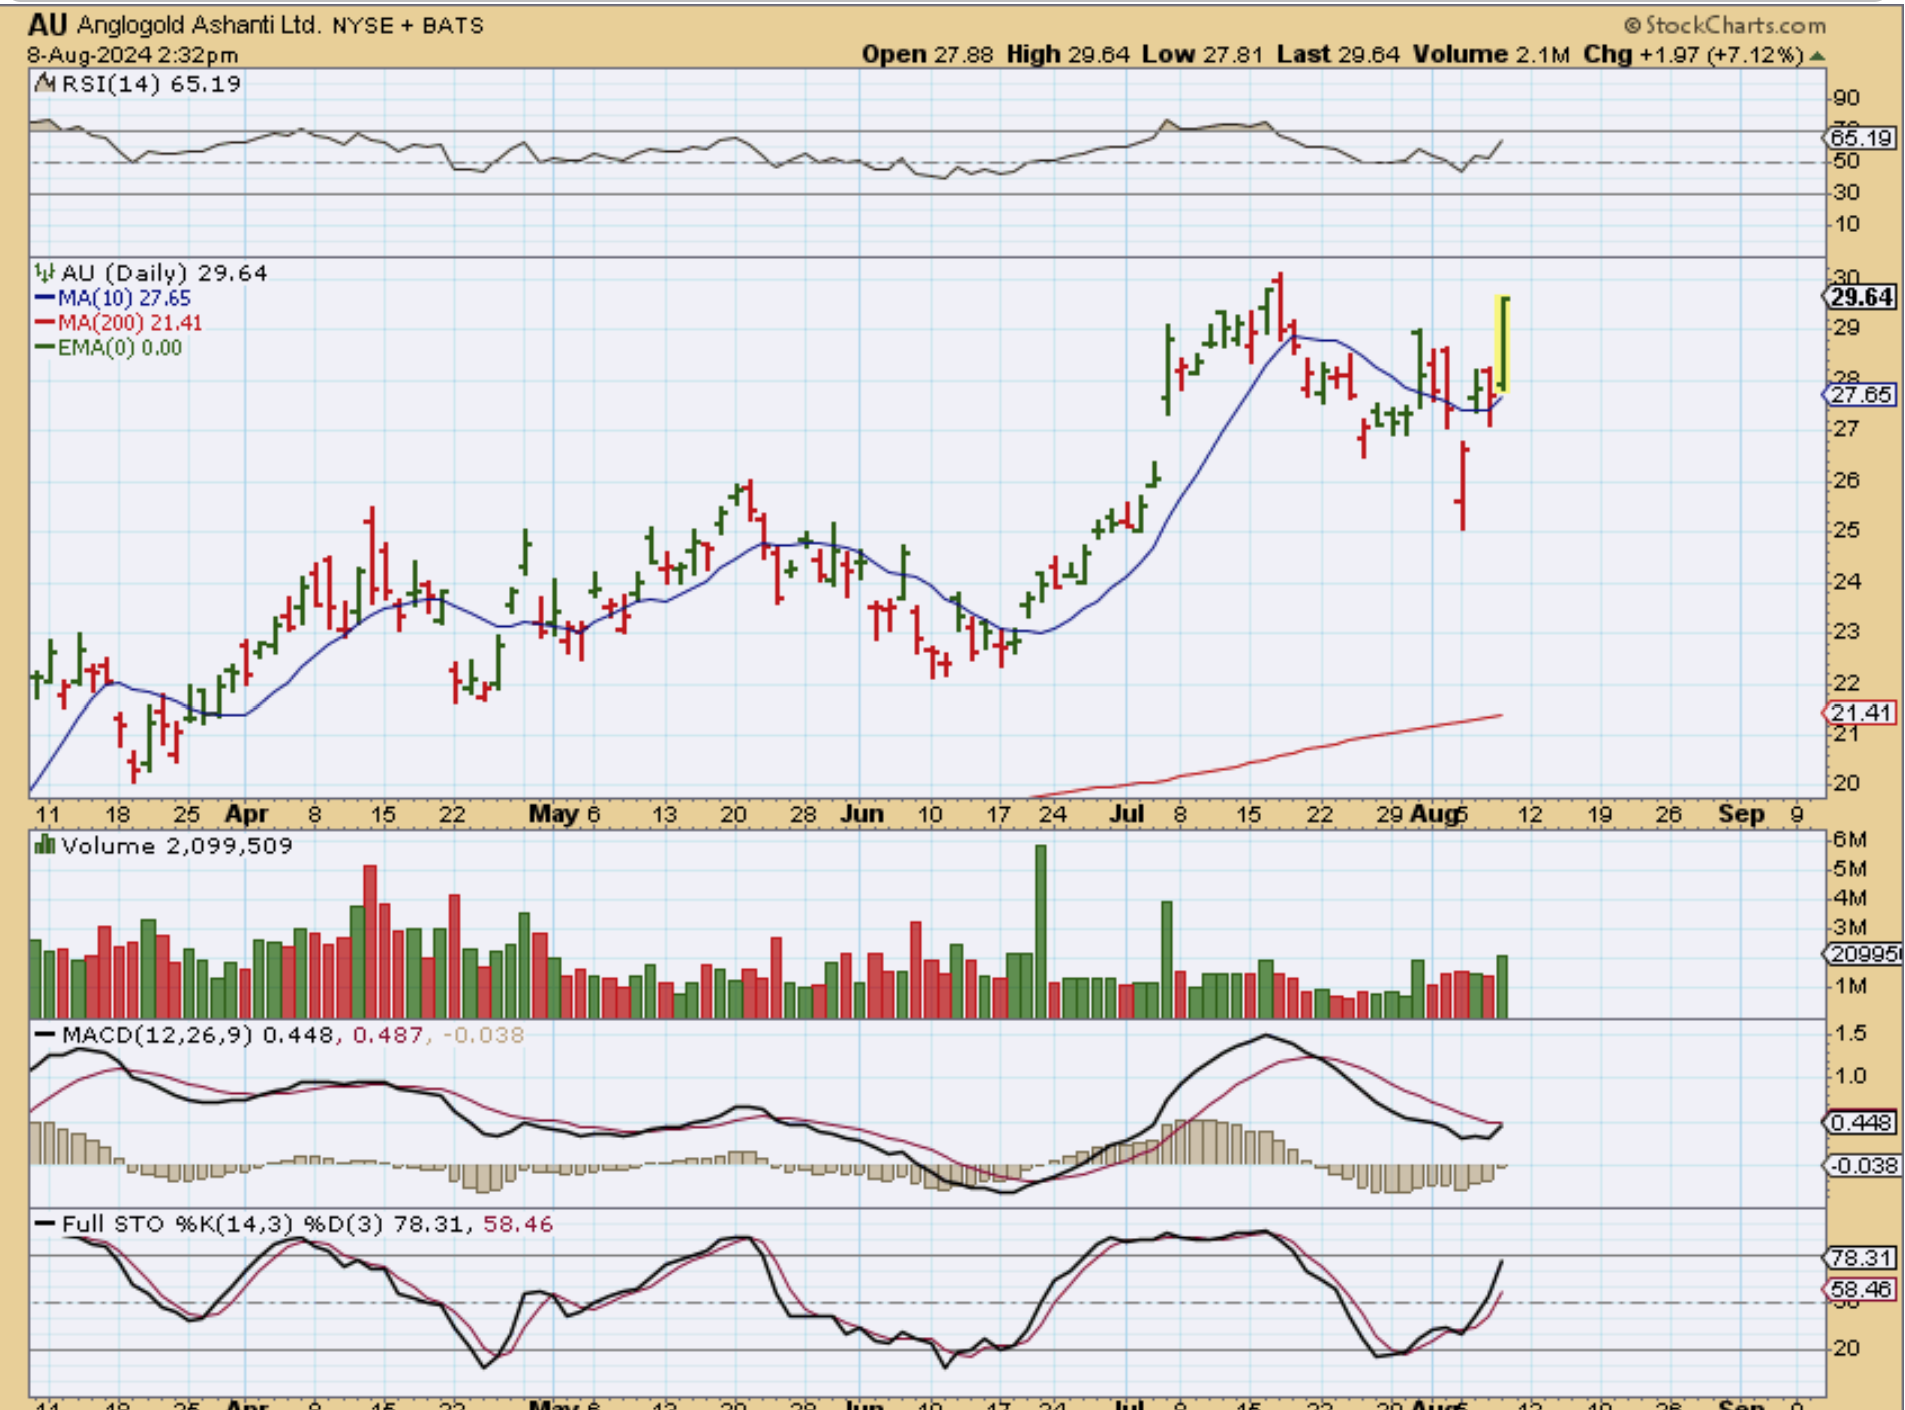Click the High 29.64 value in header
Screen dimensions: 1905x1410
tap(1068, 55)
